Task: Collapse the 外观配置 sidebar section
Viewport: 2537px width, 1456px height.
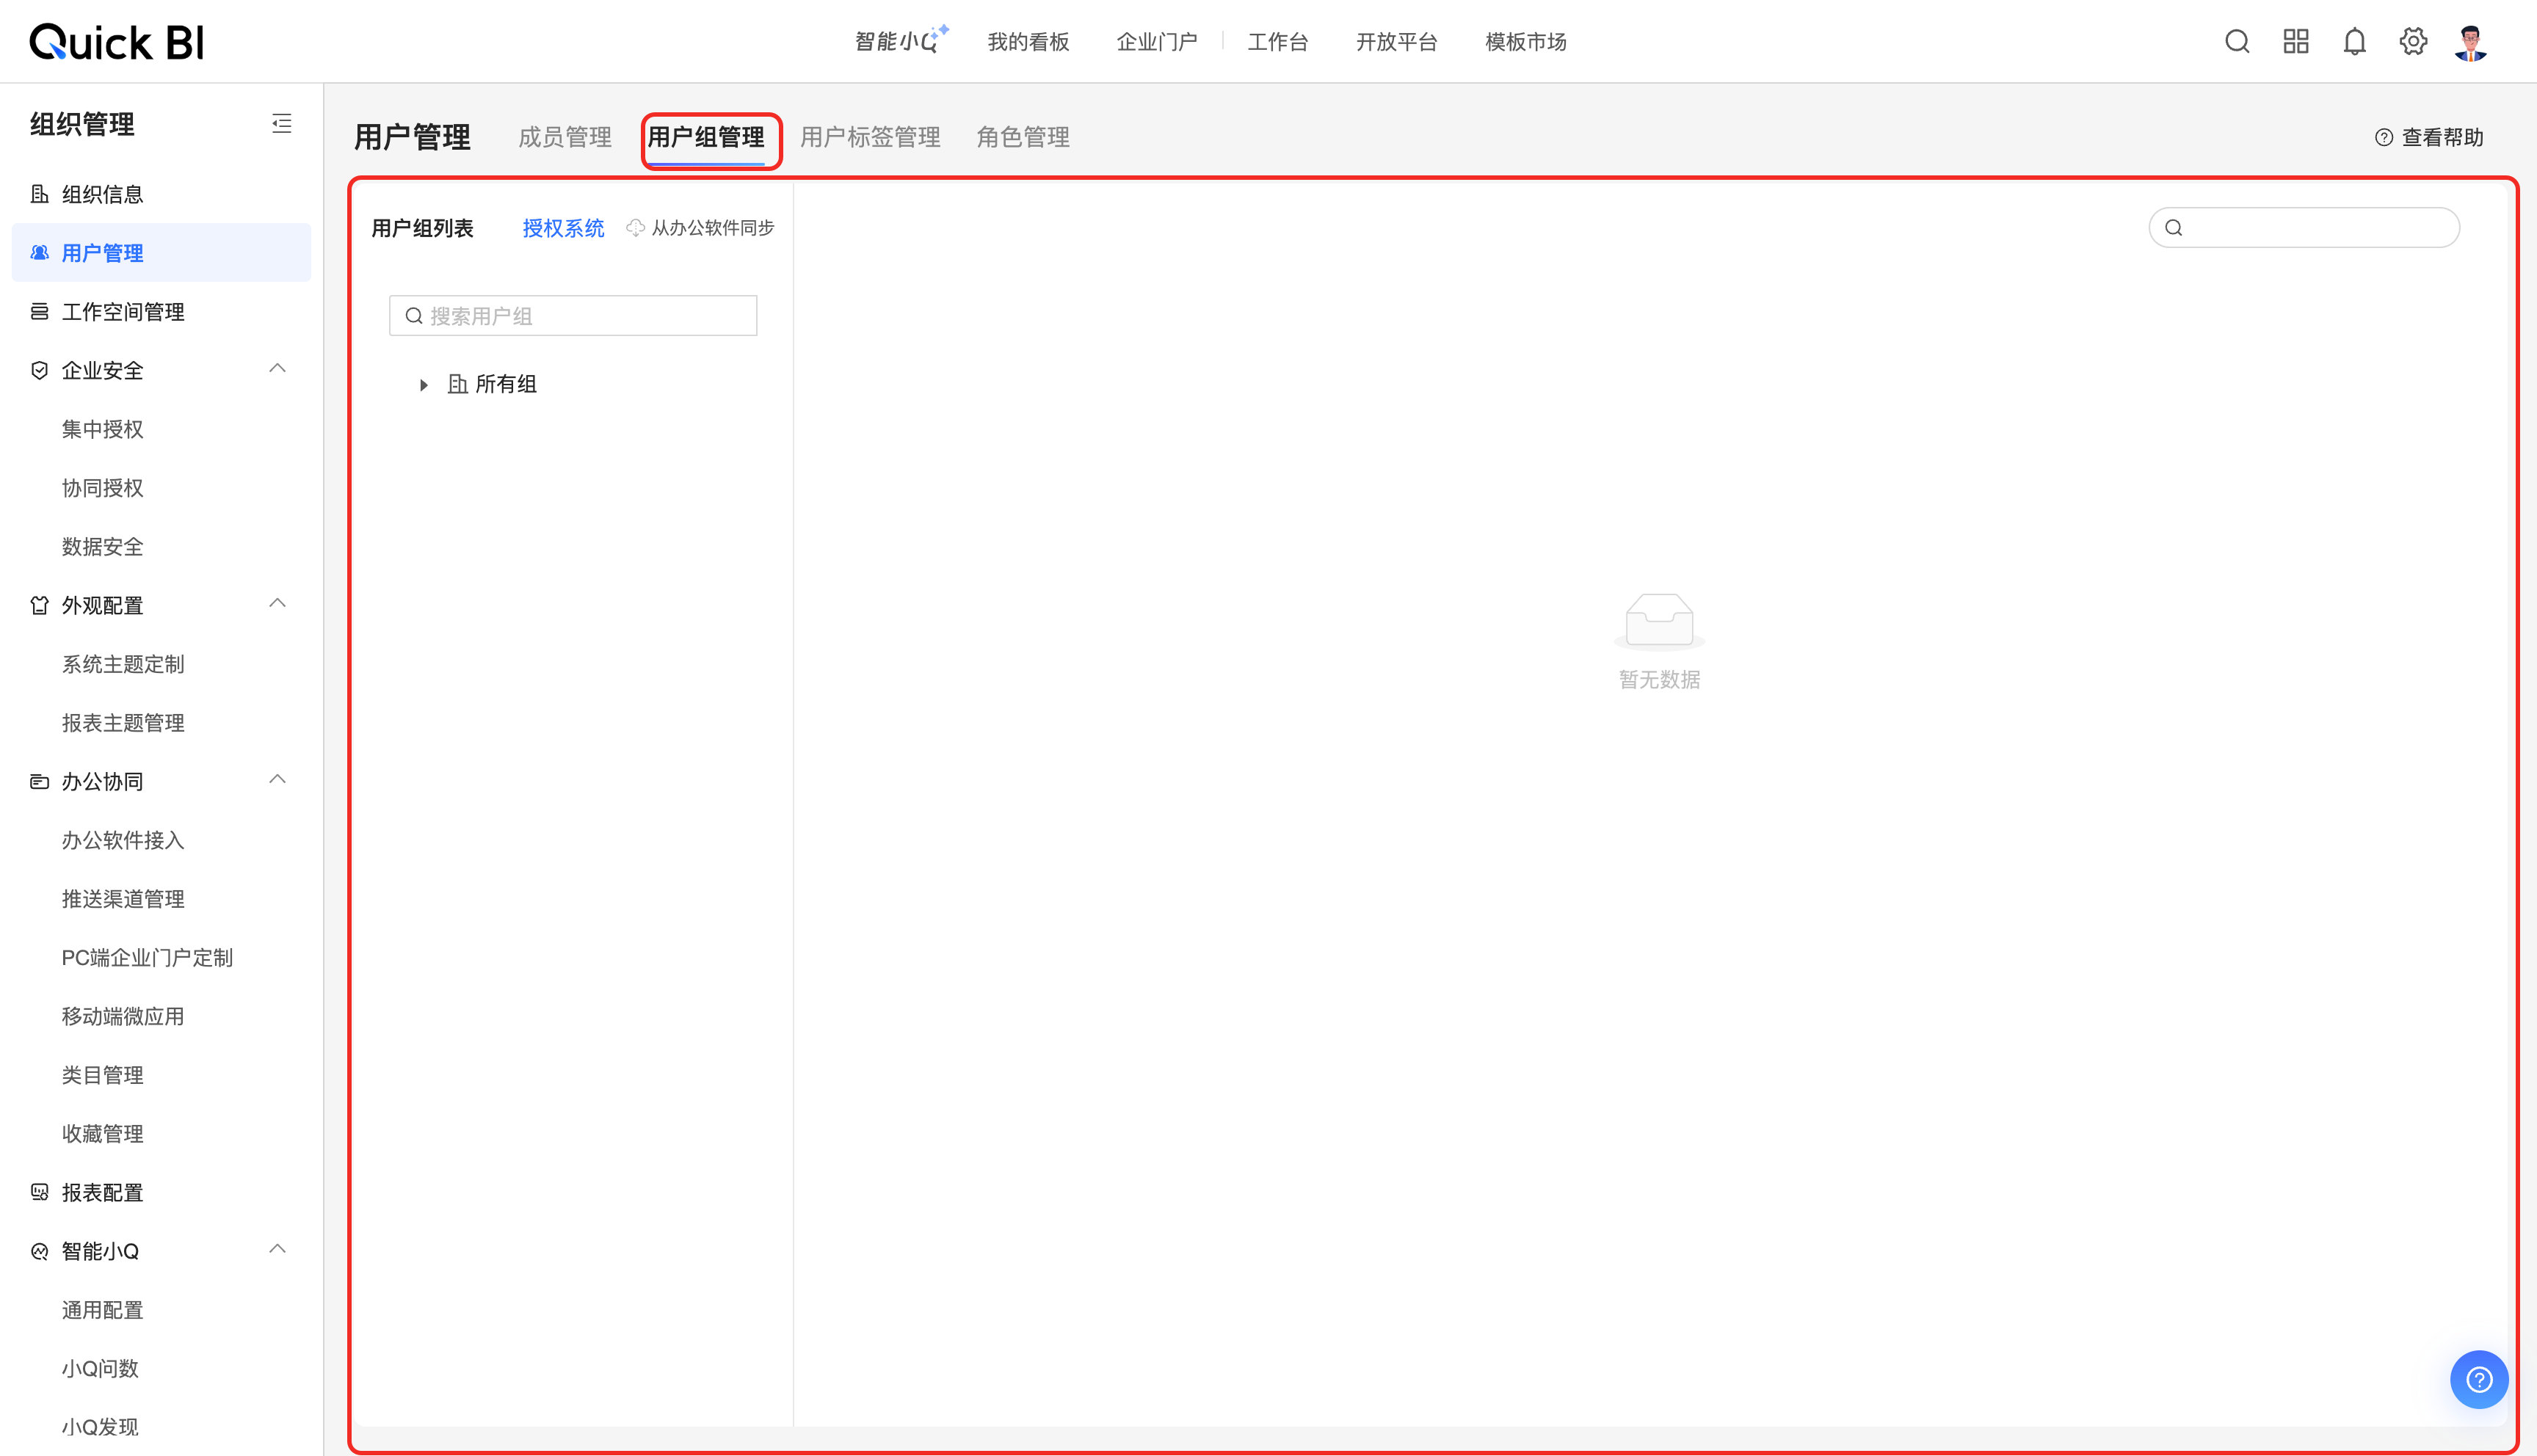Action: (278, 604)
